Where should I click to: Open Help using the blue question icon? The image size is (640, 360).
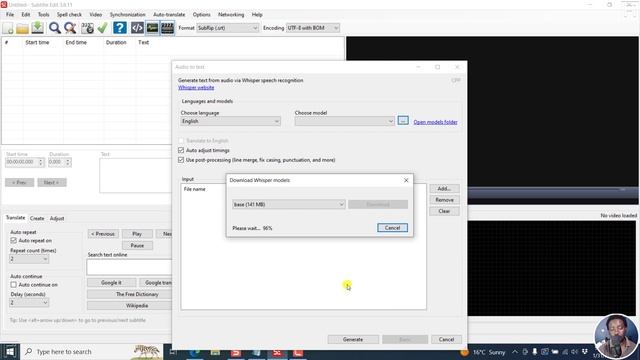pos(120,28)
